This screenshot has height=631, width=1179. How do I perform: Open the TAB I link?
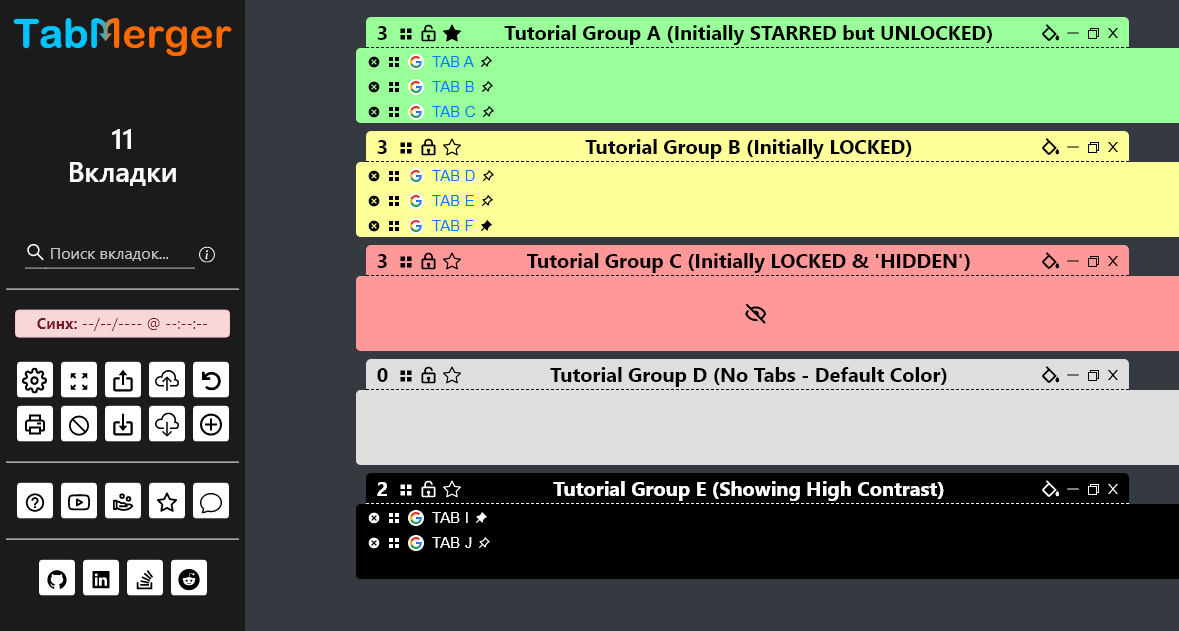pos(450,517)
